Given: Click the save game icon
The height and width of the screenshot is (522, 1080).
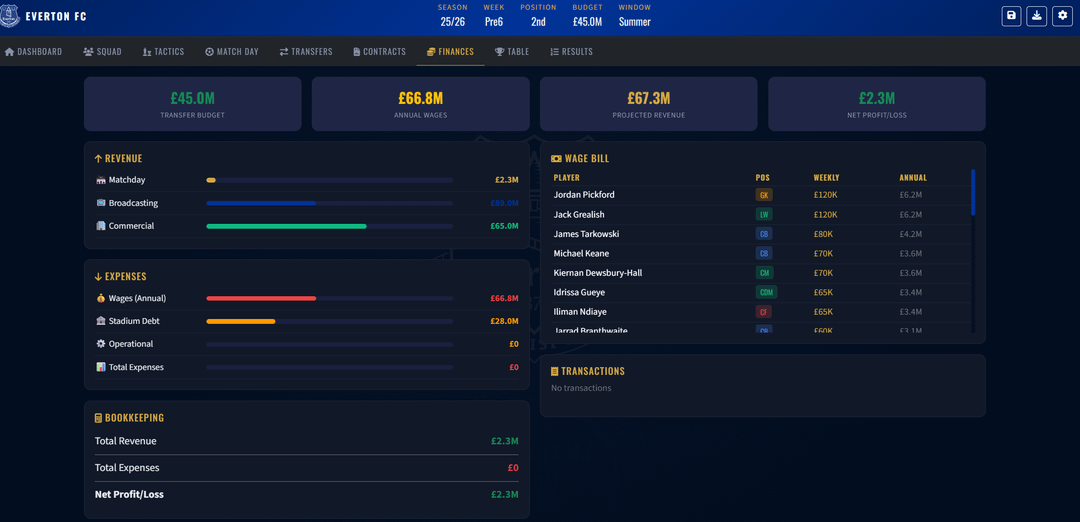Looking at the screenshot, I should (1012, 16).
